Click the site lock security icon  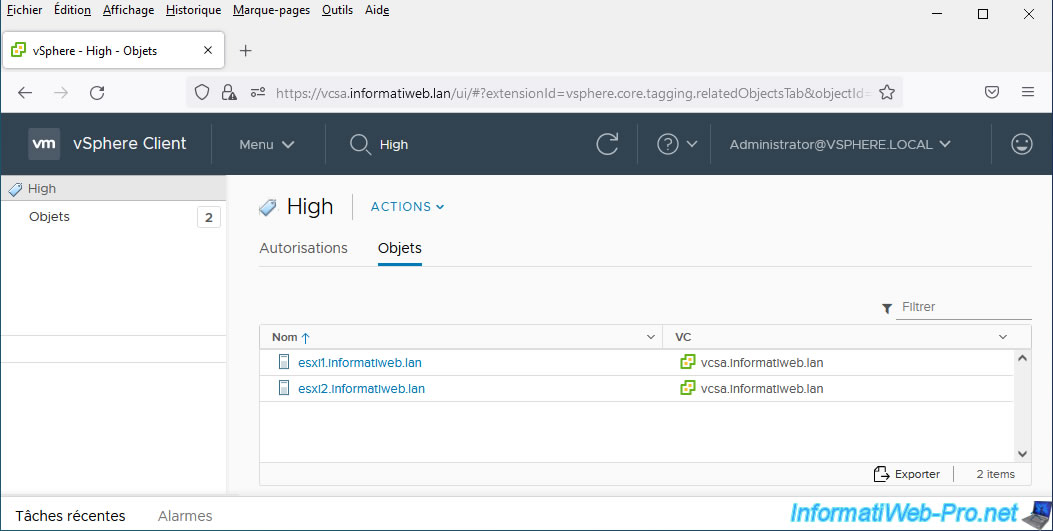point(229,93)
